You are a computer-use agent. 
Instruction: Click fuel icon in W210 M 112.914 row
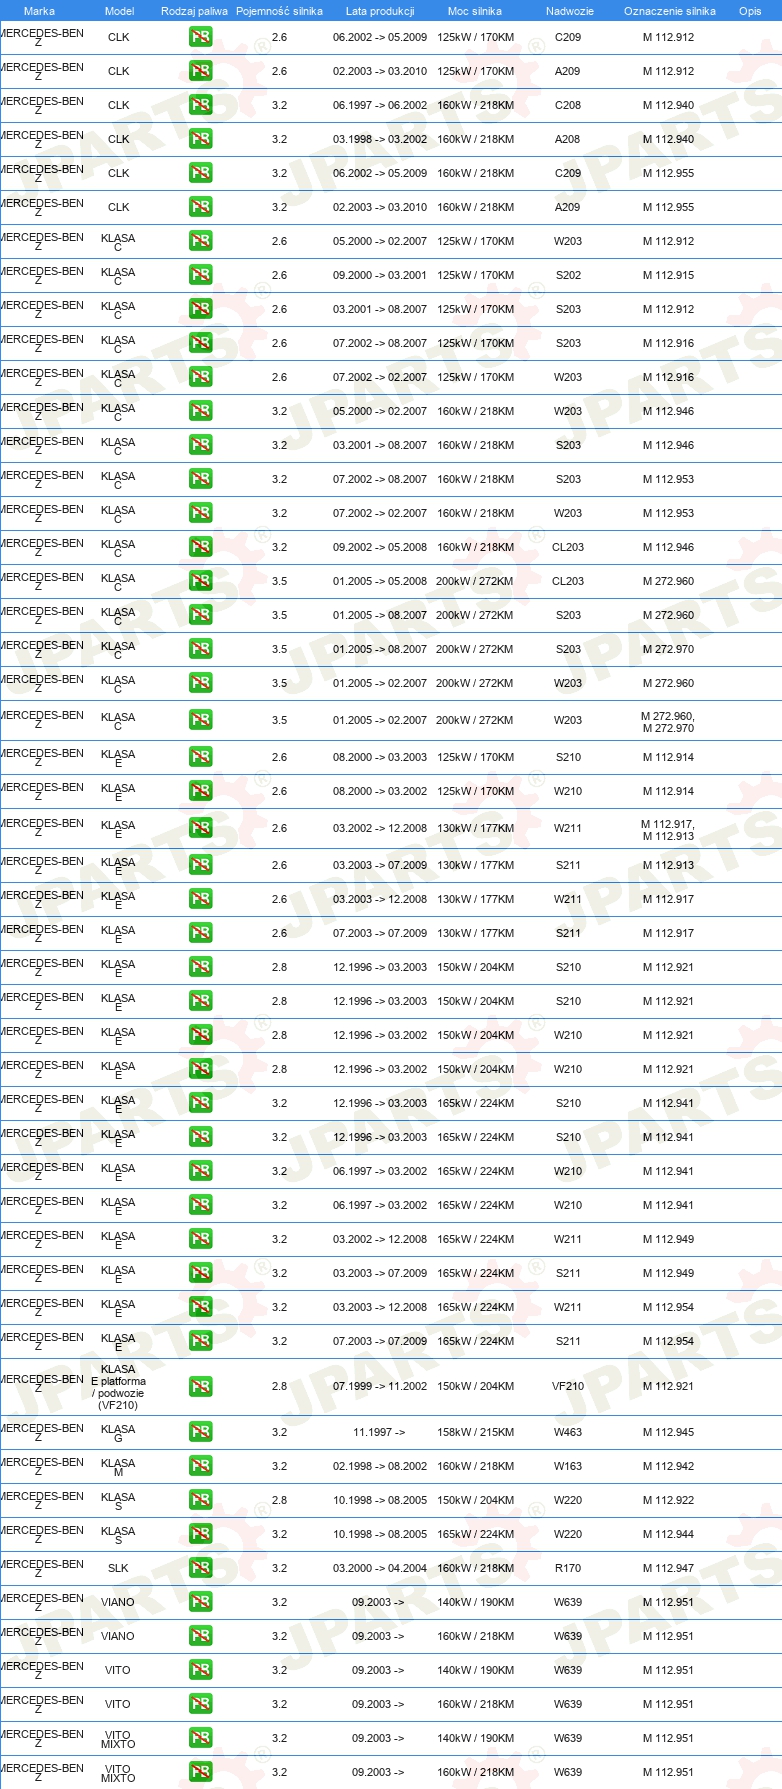[x=201, y=791]
